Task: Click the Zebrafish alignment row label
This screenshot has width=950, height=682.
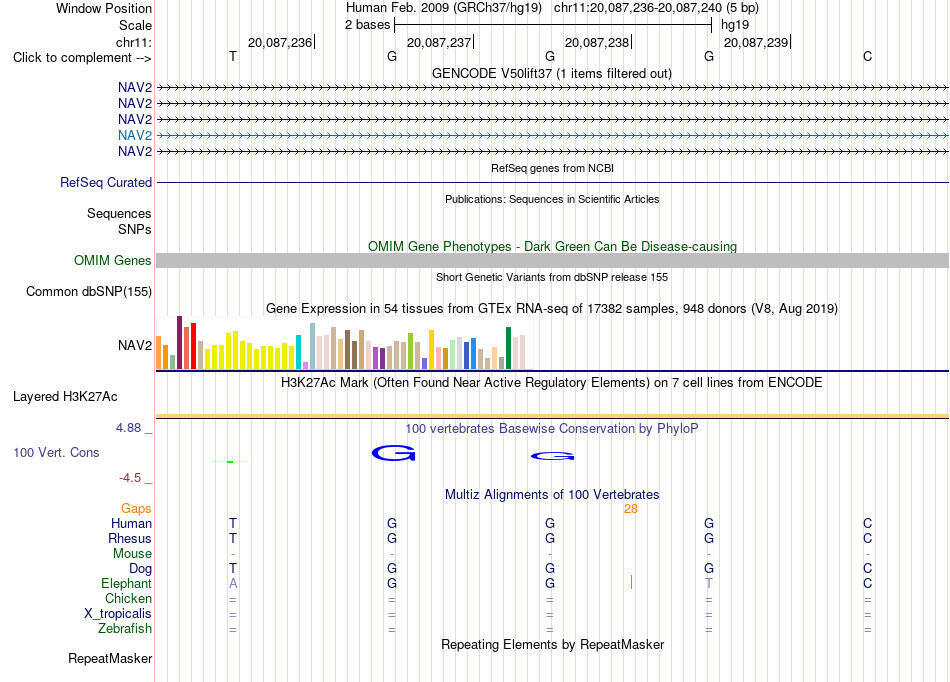Action: point(125,629)
